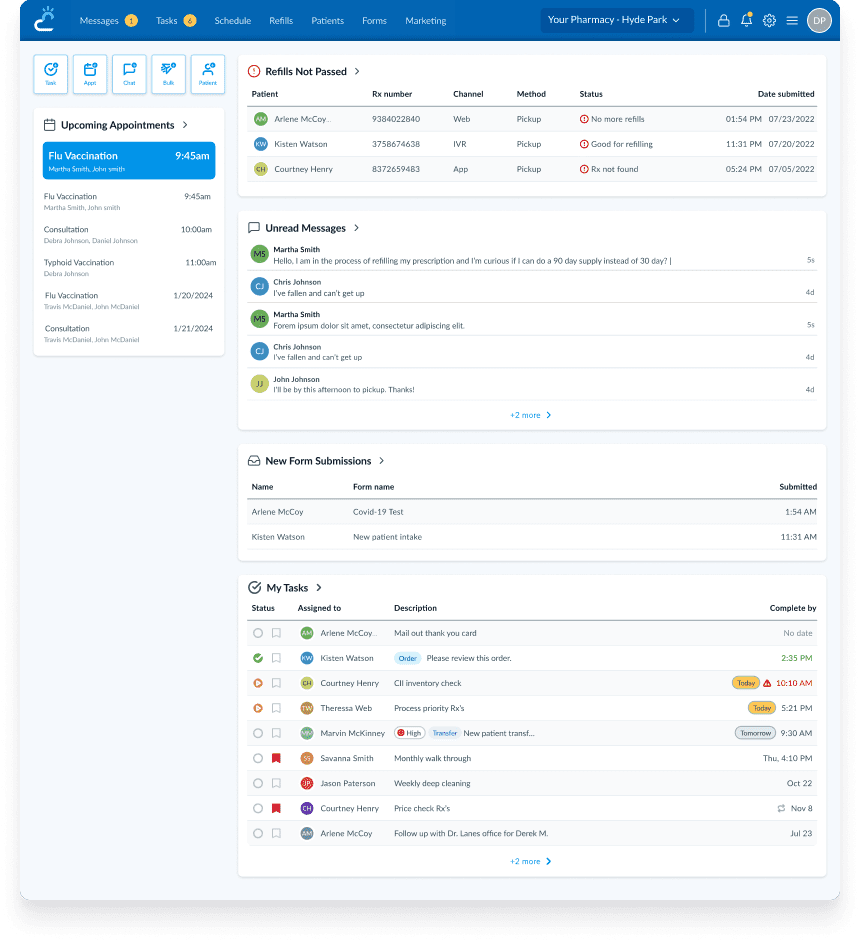The image size is (860, 940).
Task: Mark 'Mail out thank you card' task complete
Action: tap(258, 633)
